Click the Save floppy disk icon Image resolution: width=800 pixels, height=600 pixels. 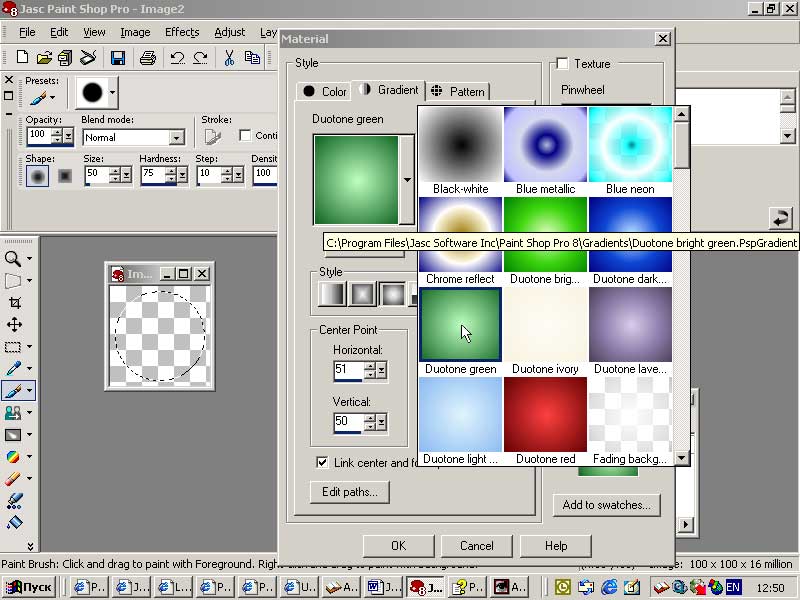click(x=117, y=58)
